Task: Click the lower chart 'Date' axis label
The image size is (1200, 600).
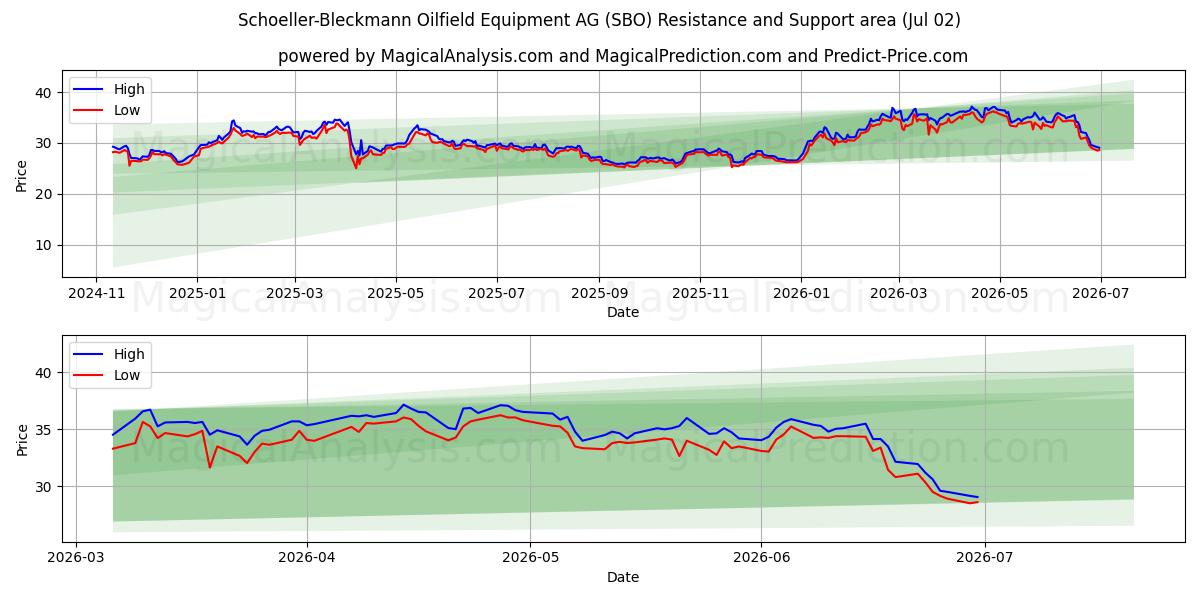Action: (x=623, y=577)
